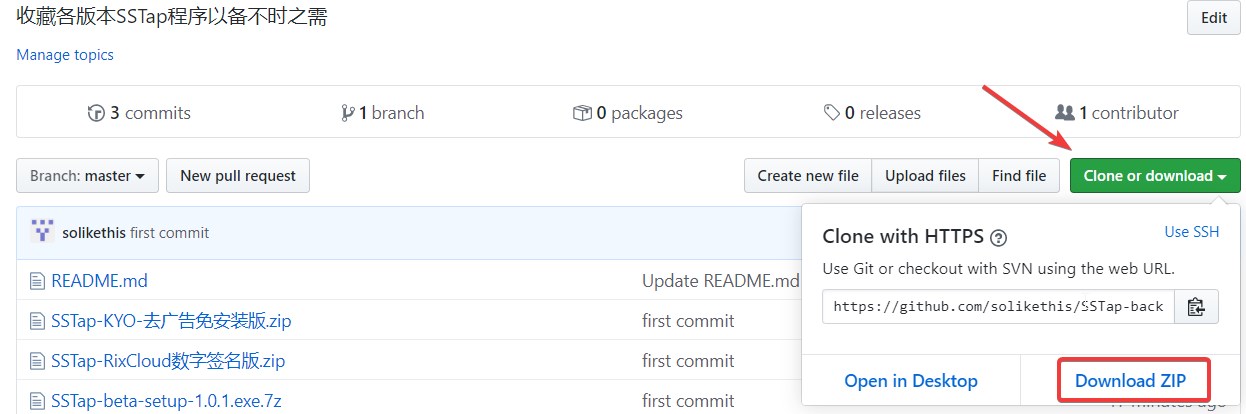The height and width of the screenshot is (414, 1246).
Task: Click the solikethis avatar thumbnail
Action: pyautogui.click(x=43, y=232)
